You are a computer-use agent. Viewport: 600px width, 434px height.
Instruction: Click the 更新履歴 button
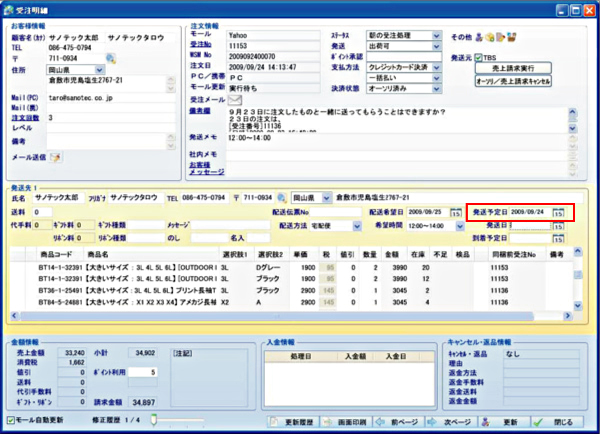[x=293, y=422]
